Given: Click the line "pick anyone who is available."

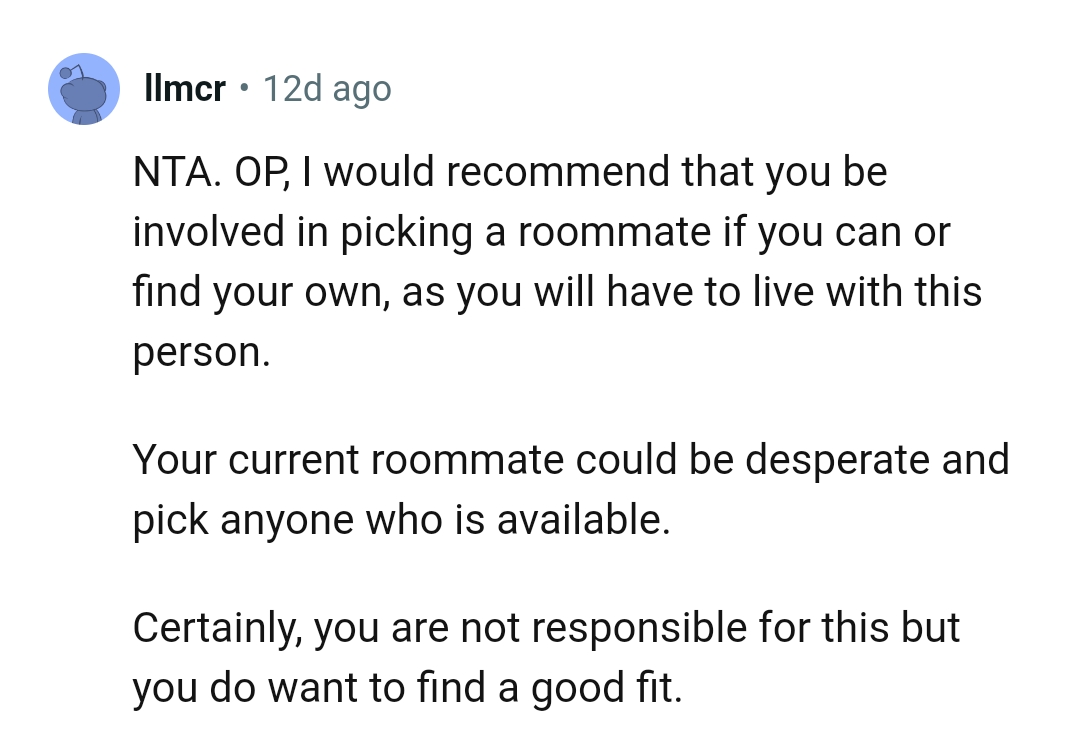Looking at the screenshot, I should pyautogui.click(x=401, y=520).
